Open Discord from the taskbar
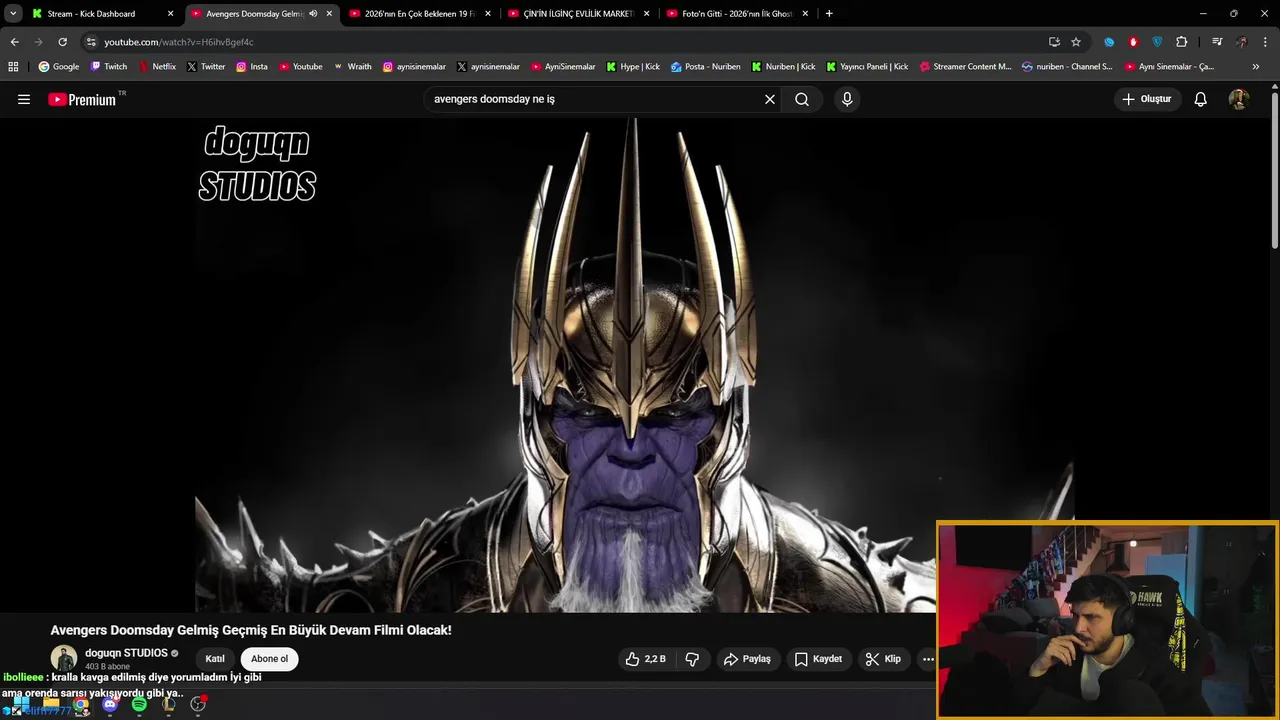 (110, 705)
